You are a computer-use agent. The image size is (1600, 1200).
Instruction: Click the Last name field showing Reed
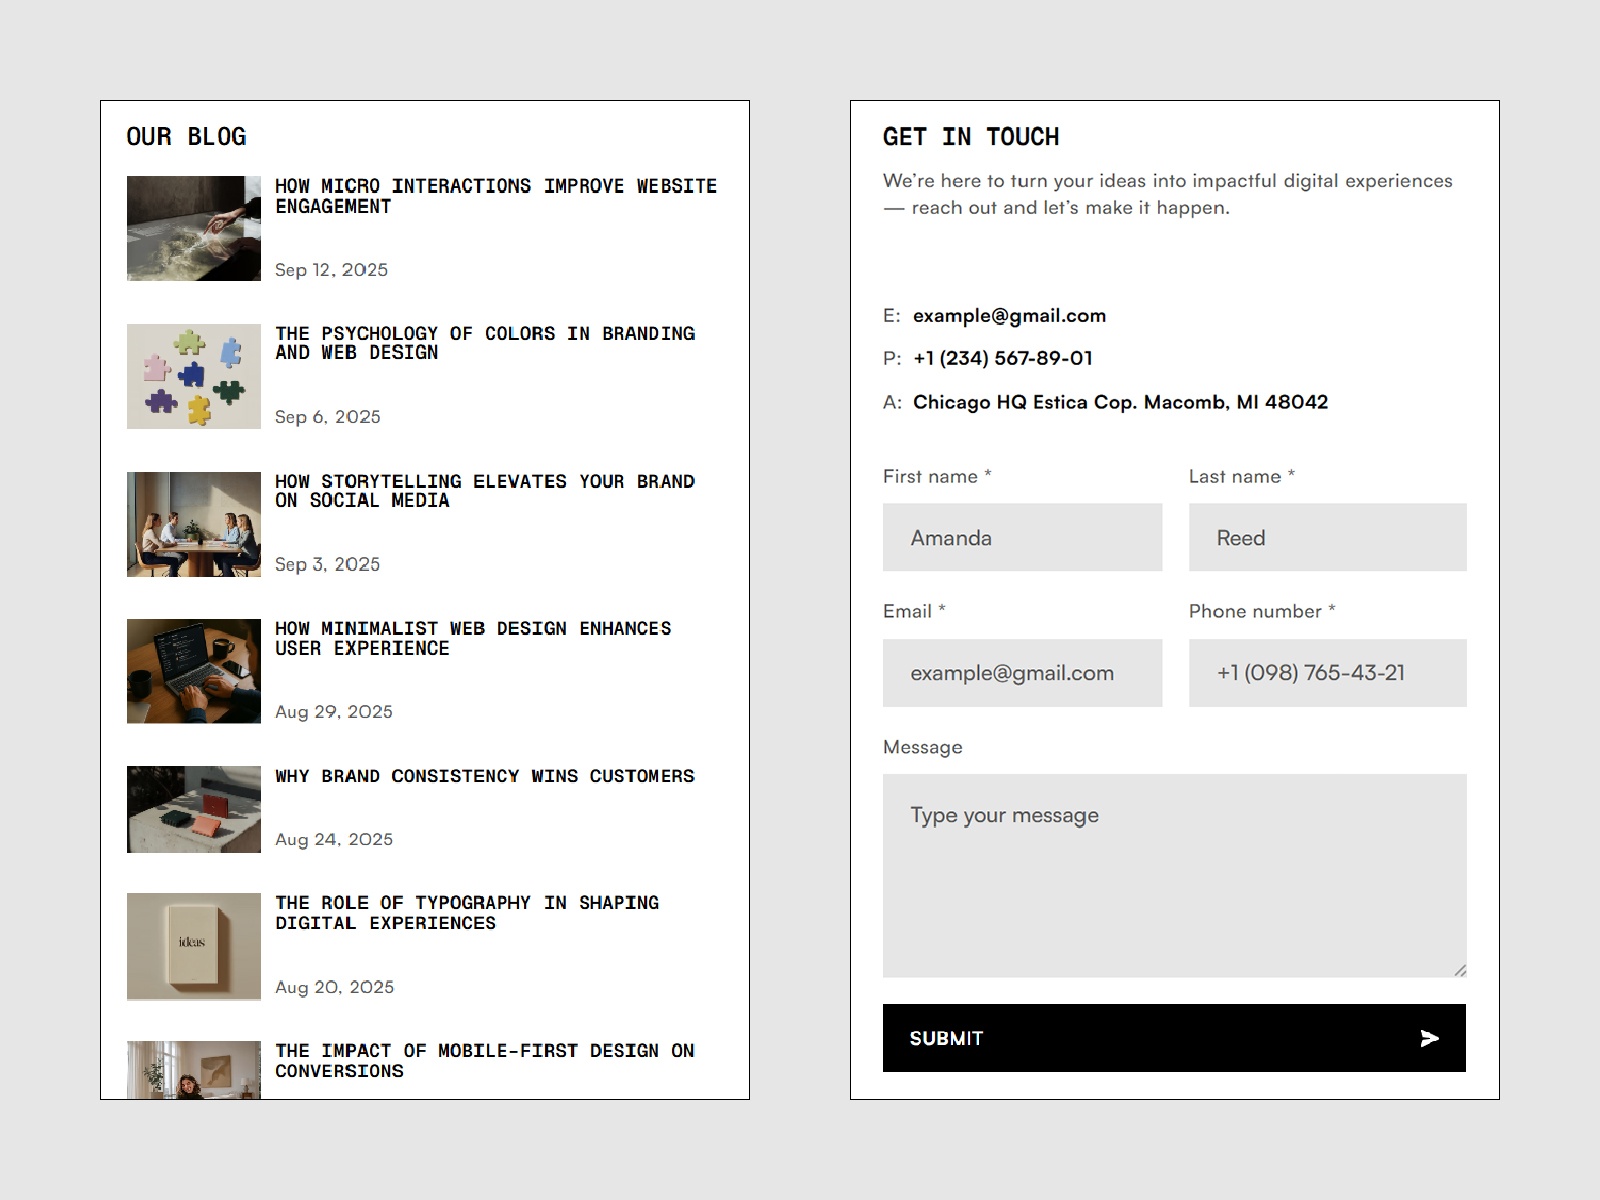point(1327,537)
